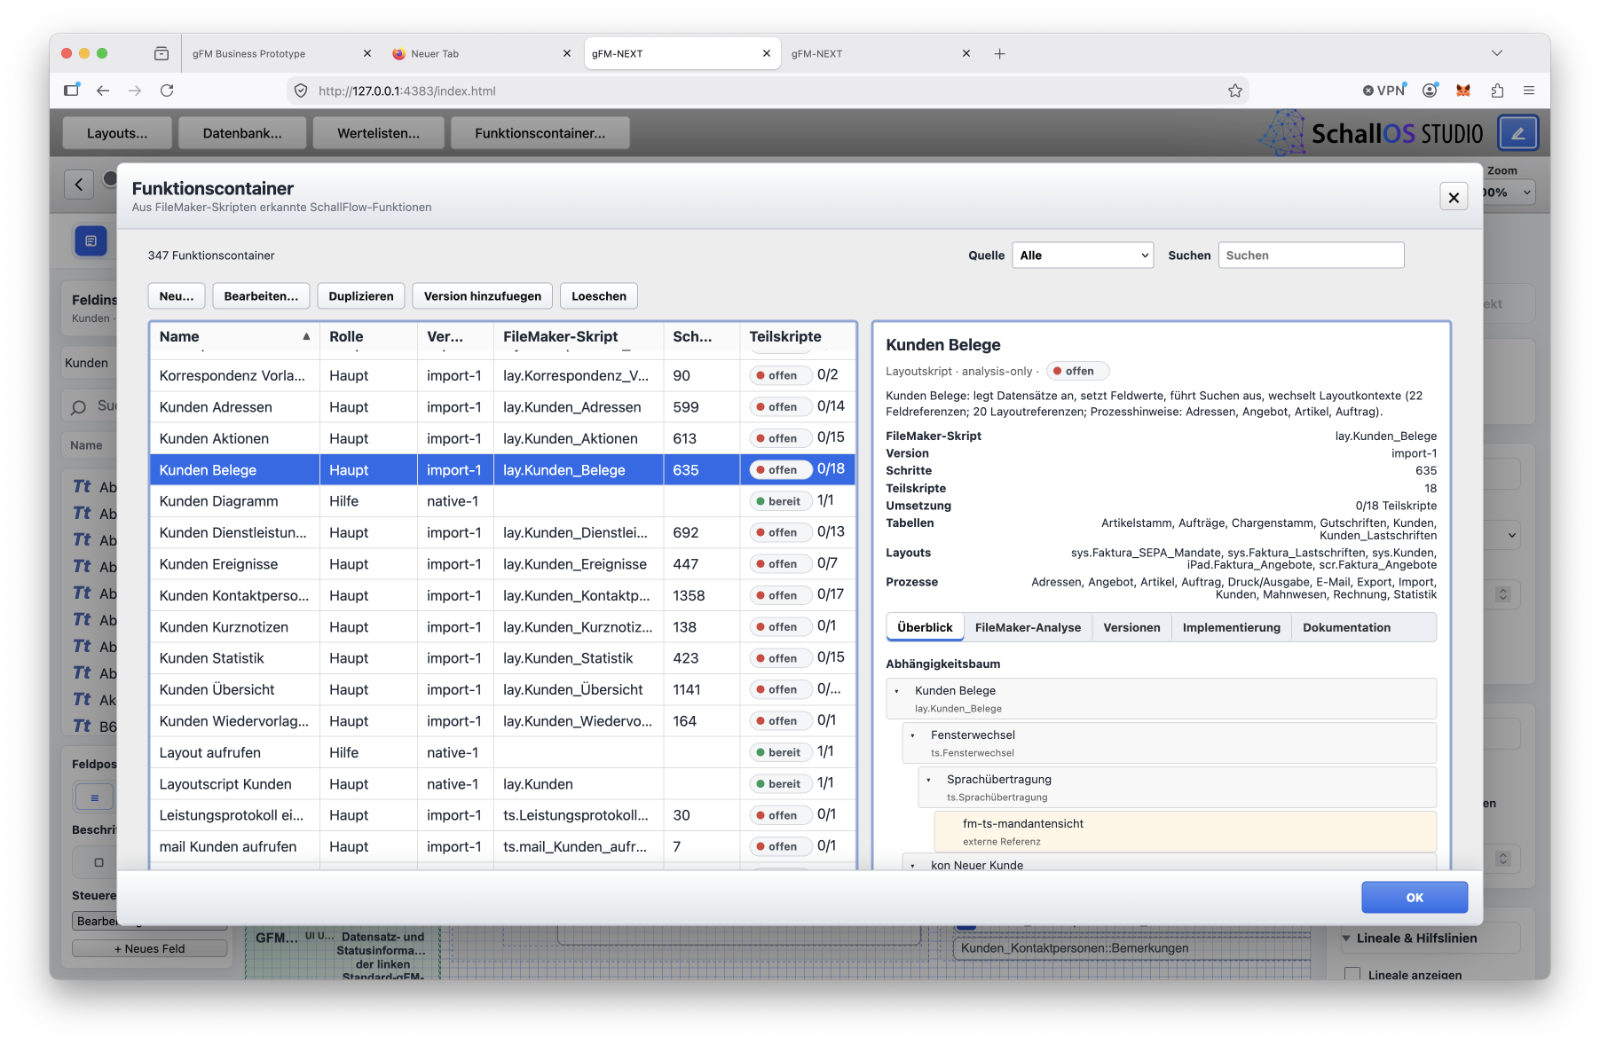Click the pencil edit icon beside SchallOS Studio
This screenshot has width=1600, height=1045.
(x=1517, y=133)
